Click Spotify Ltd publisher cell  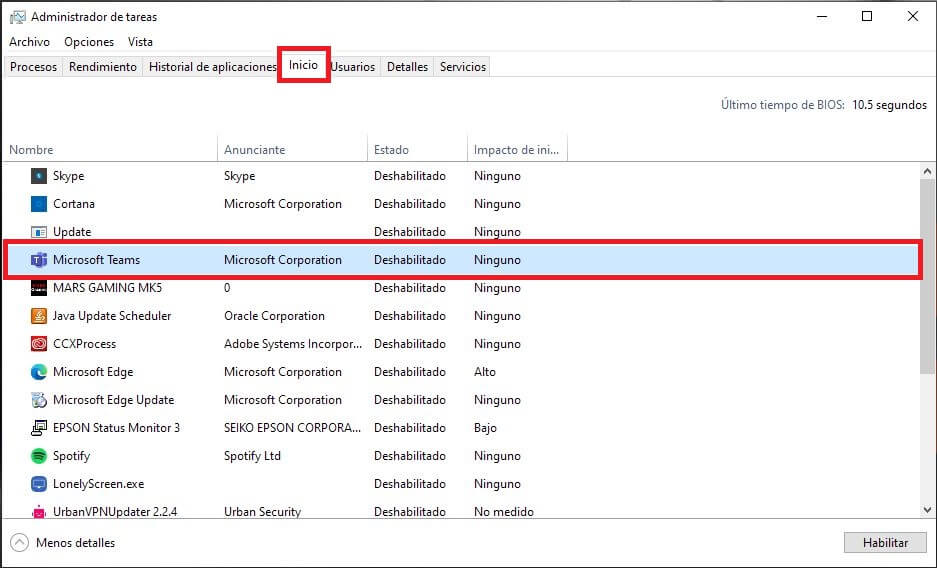(x=252, y=456)
